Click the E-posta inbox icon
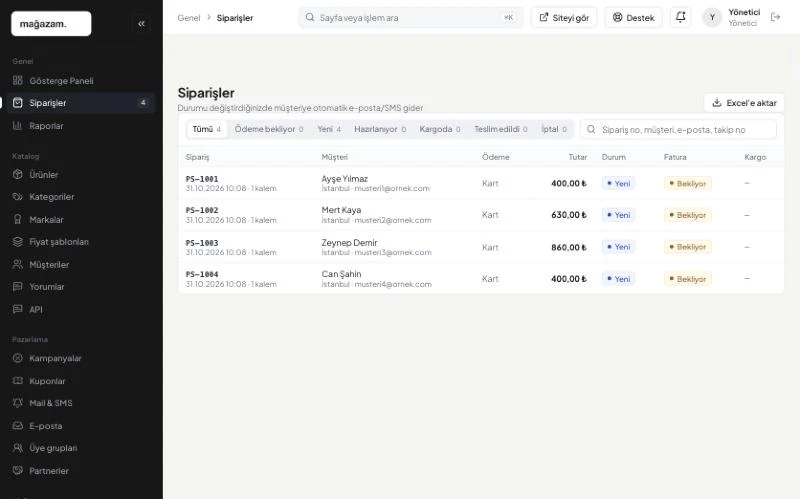The height and width of the screenshot is (499, 800). 18,426
